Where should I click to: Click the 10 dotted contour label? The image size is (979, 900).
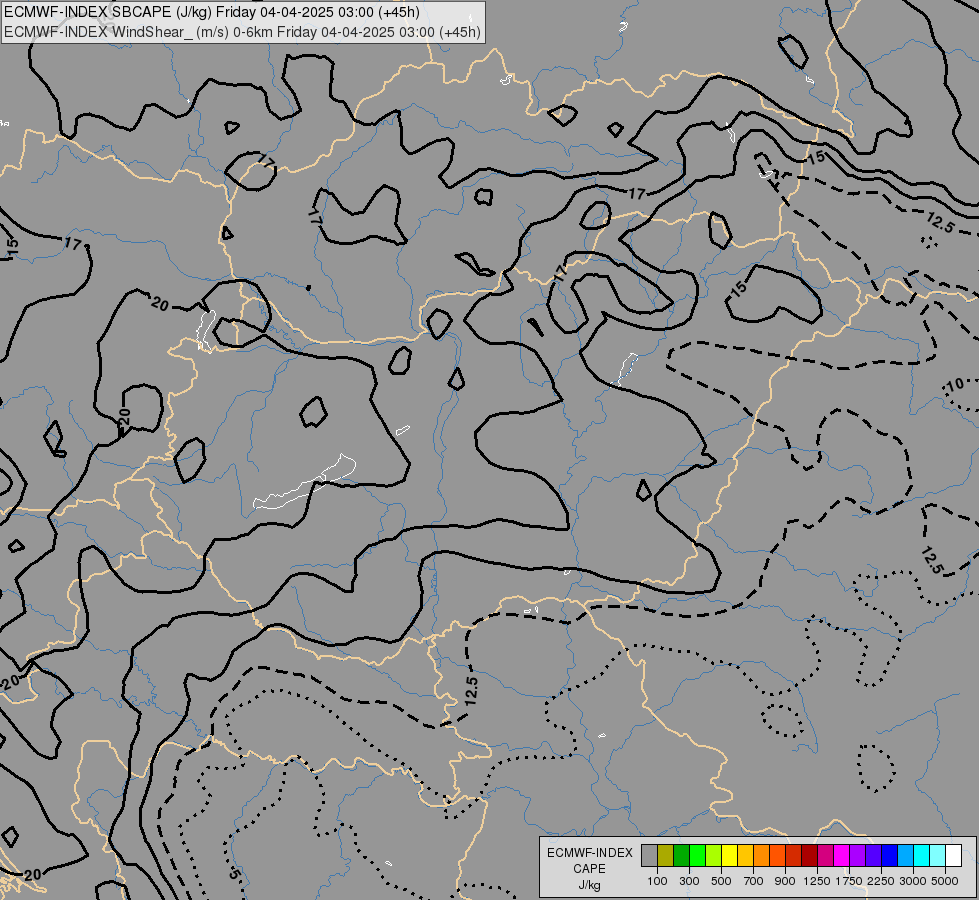point(955,385)
